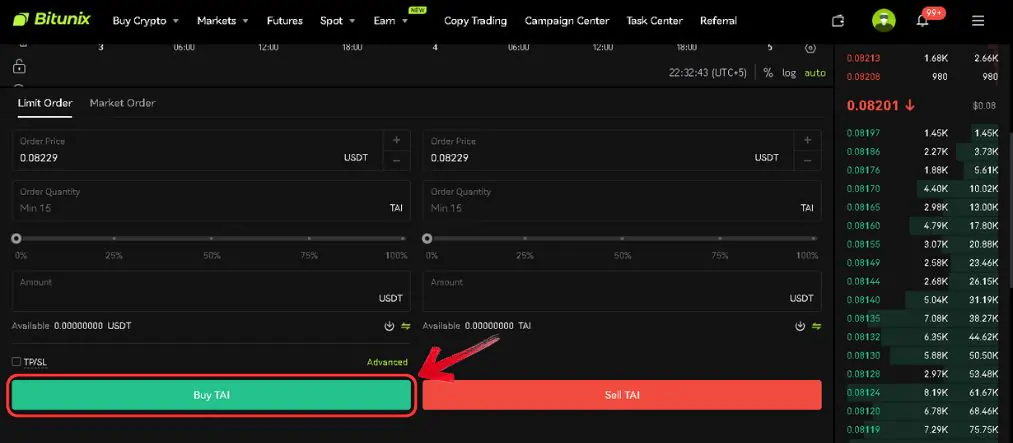Click the chart time settings icon
This screenshot has width=1013, height=443.
click(811, 48)
